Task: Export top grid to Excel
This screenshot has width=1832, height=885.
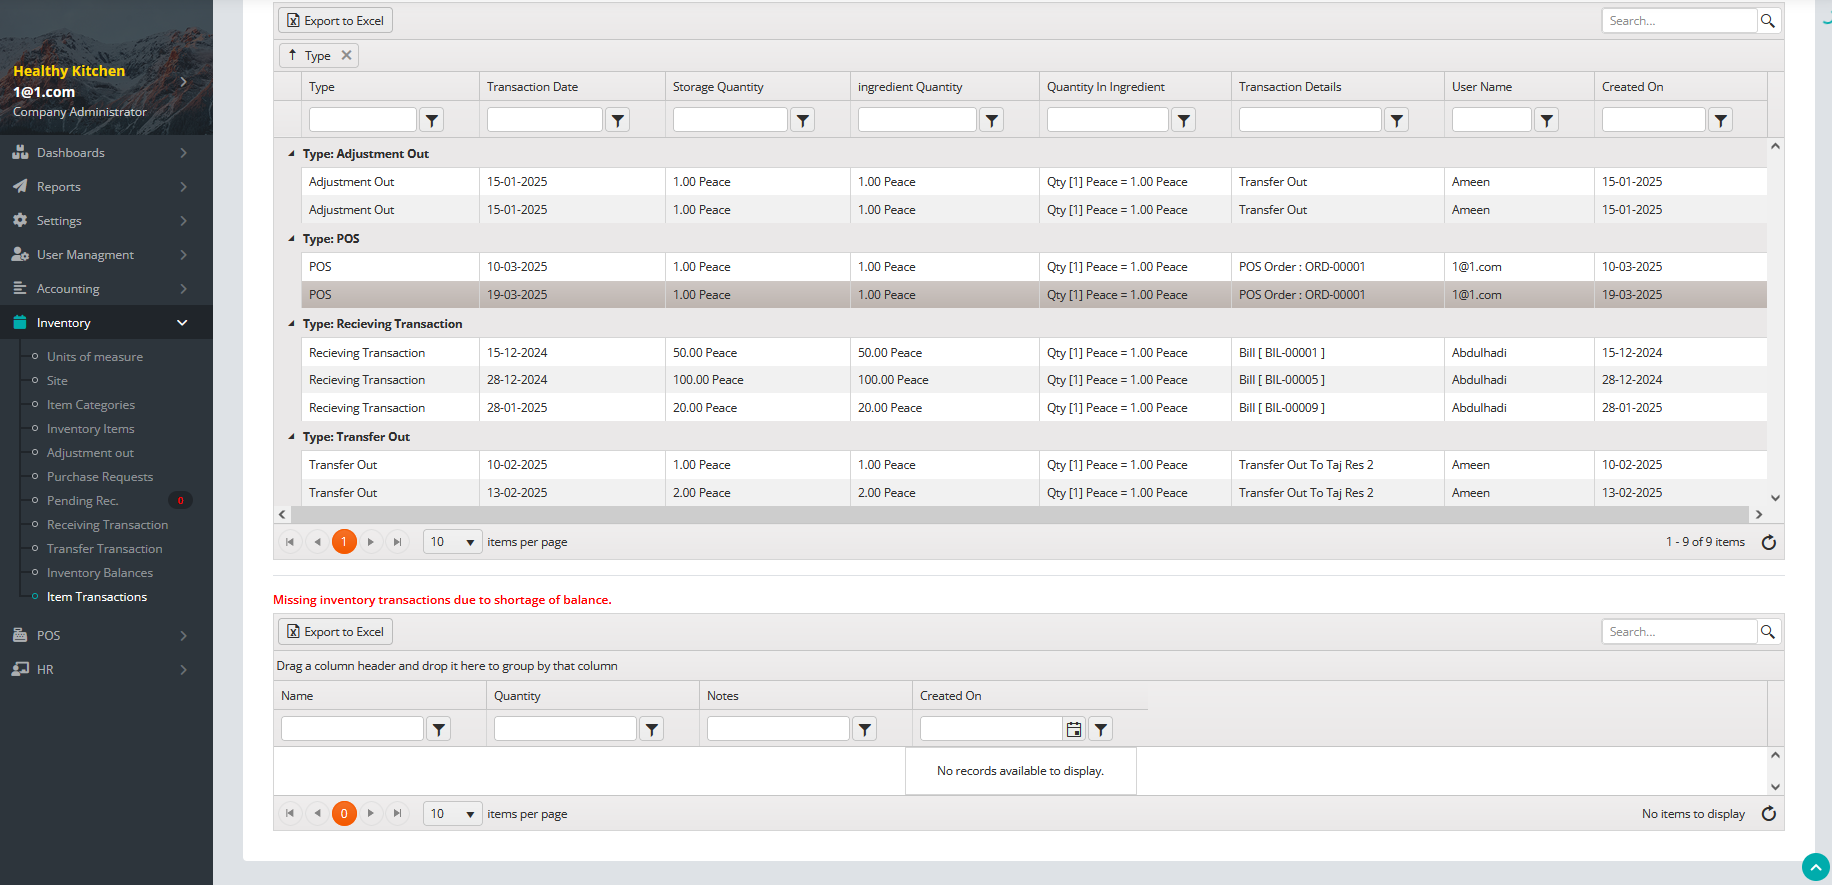Action: [335, 21]
